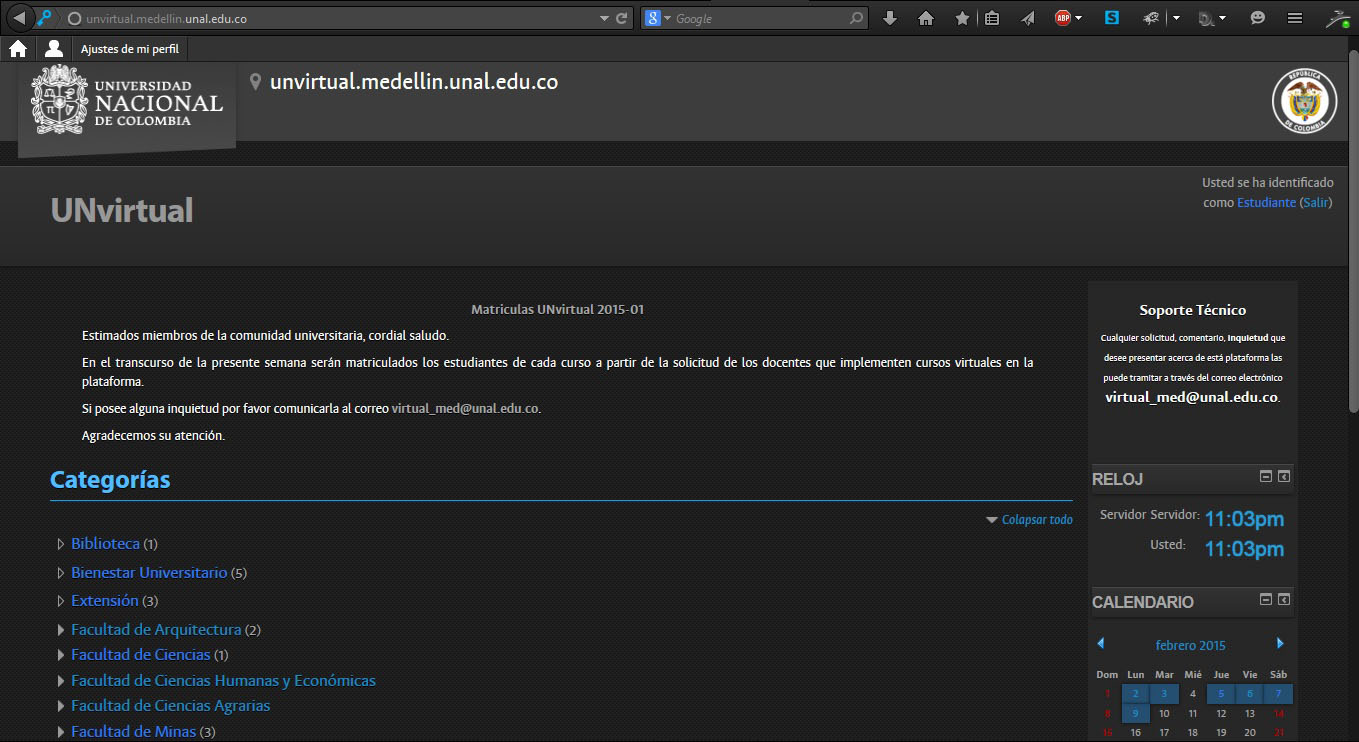Go to previous month in calendar
Screen dimensions: 1359x742
pos(1101,643)
